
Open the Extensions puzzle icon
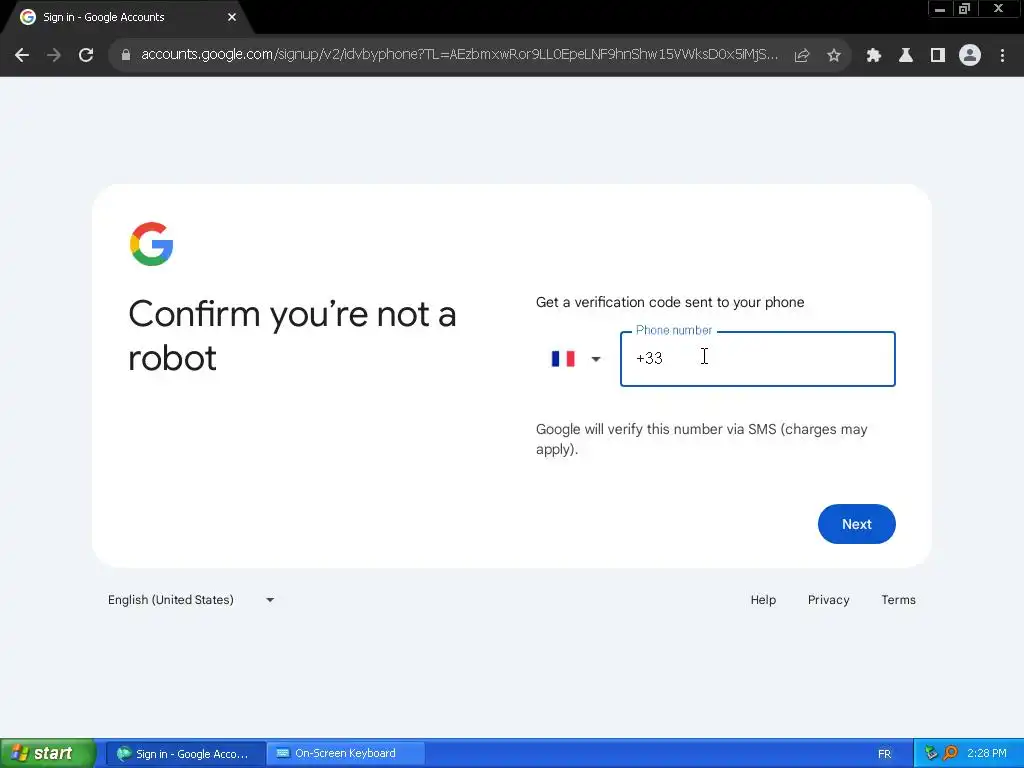(874, 56)
